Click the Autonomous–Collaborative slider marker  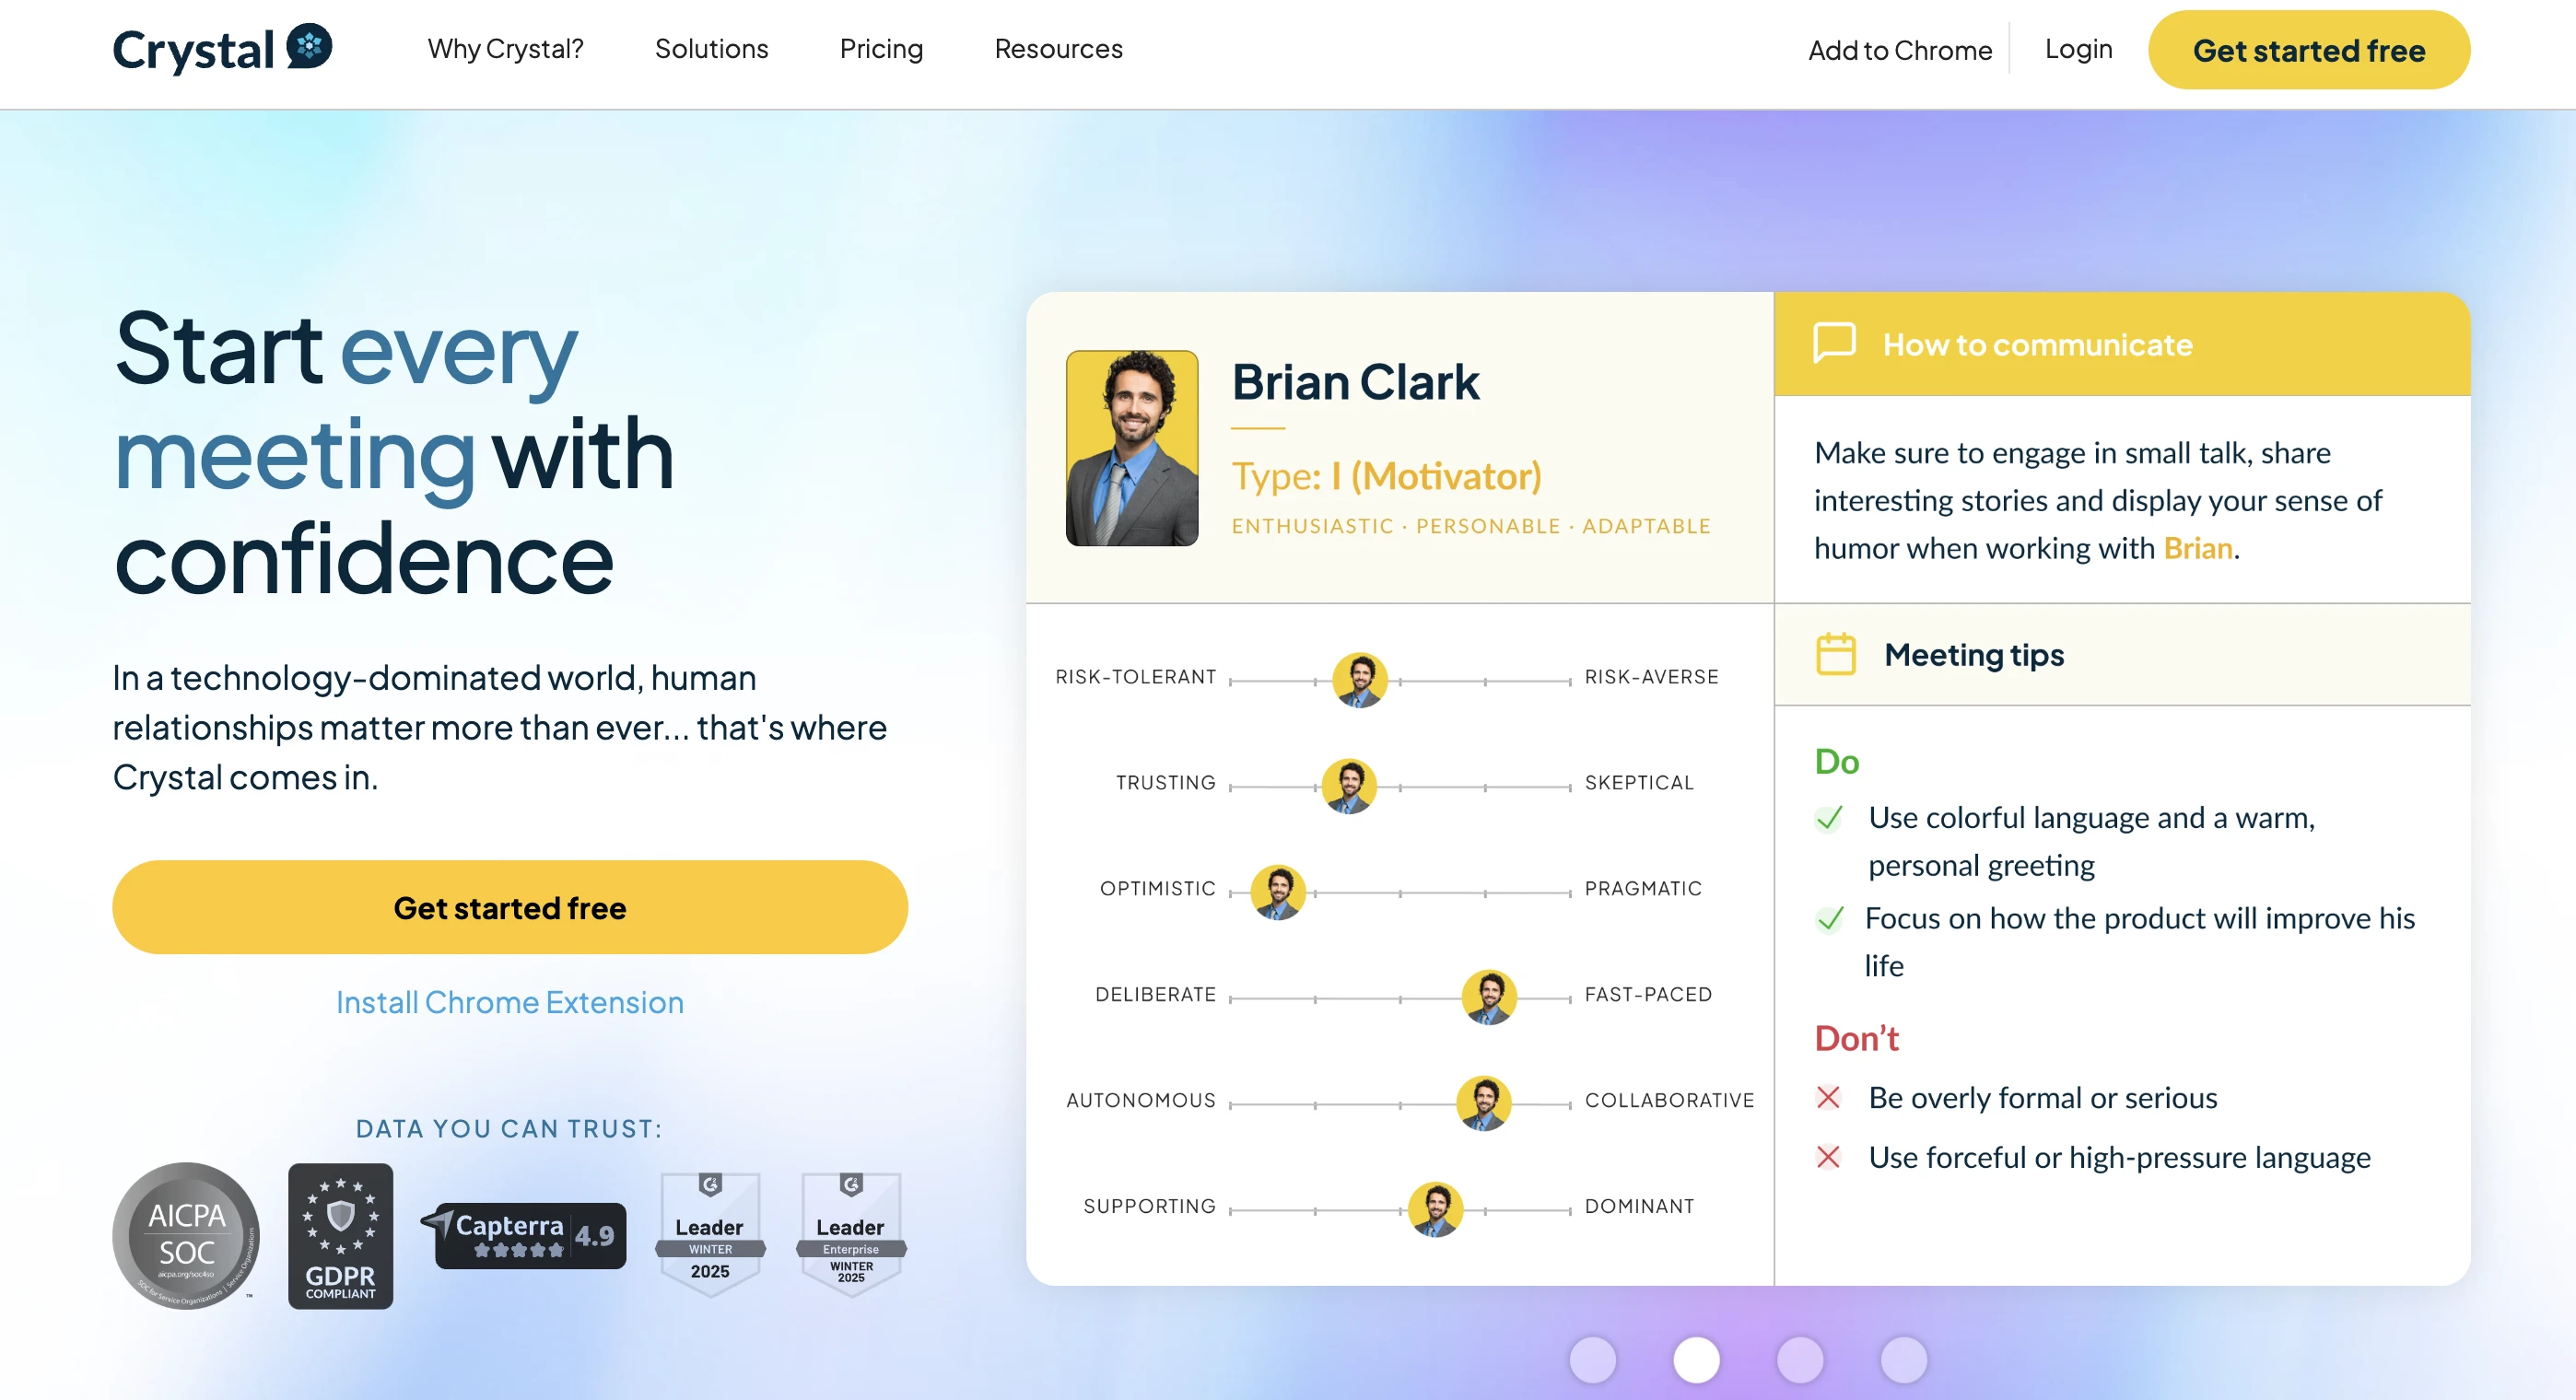click(x=1484, y=1103)
